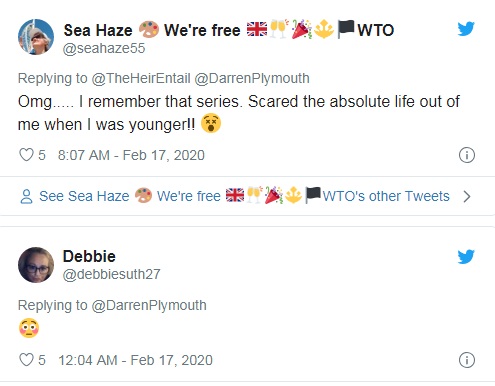Image resolution: width=495 pixels, height=386 pixels.
Task: Visit @debbiesuth27 handle
Action: pos(112,274)
